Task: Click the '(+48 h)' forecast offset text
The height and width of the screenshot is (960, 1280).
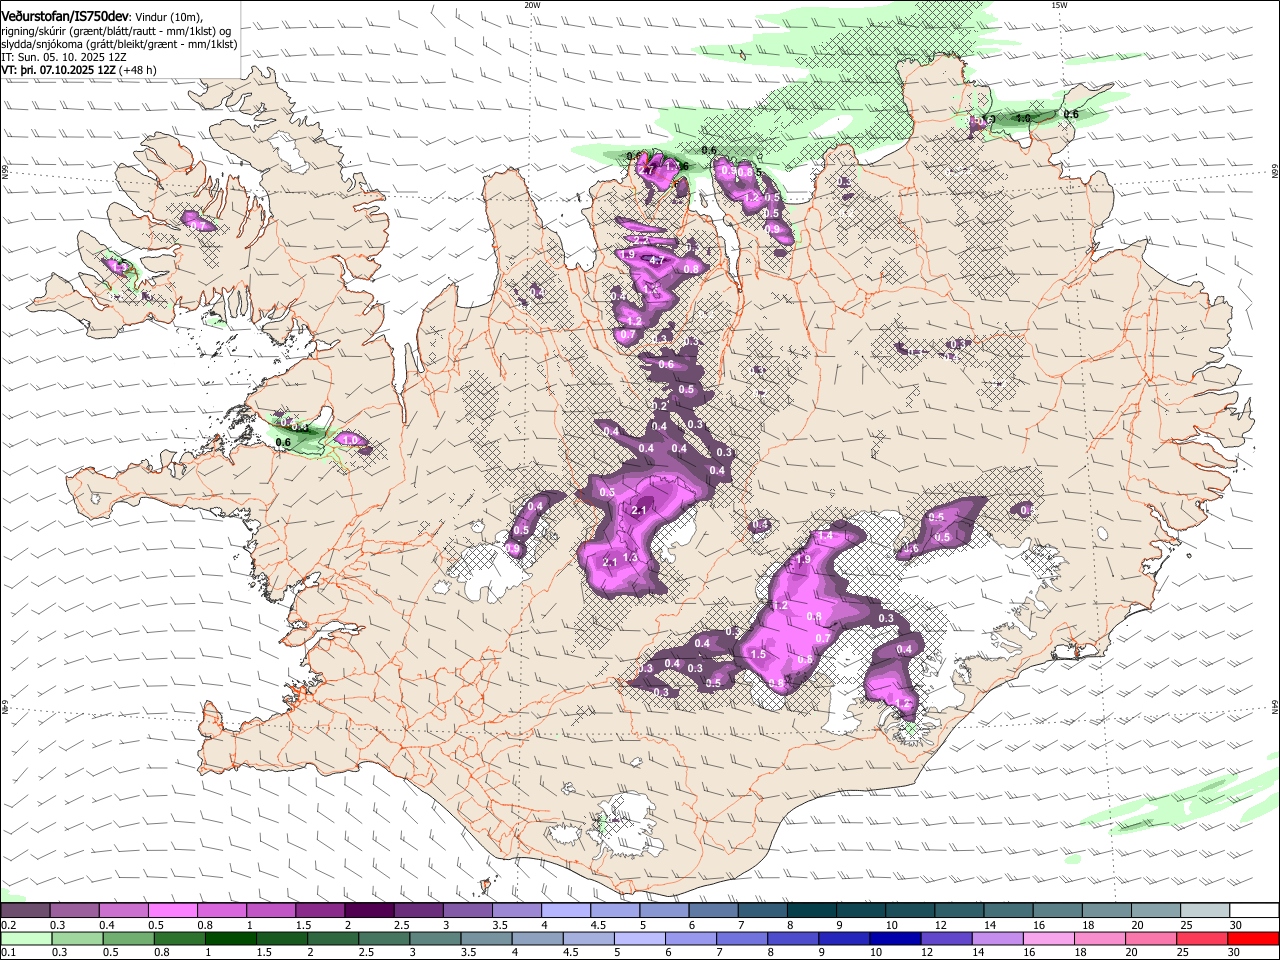Action: pyautogui.click(x=138, y=70)
